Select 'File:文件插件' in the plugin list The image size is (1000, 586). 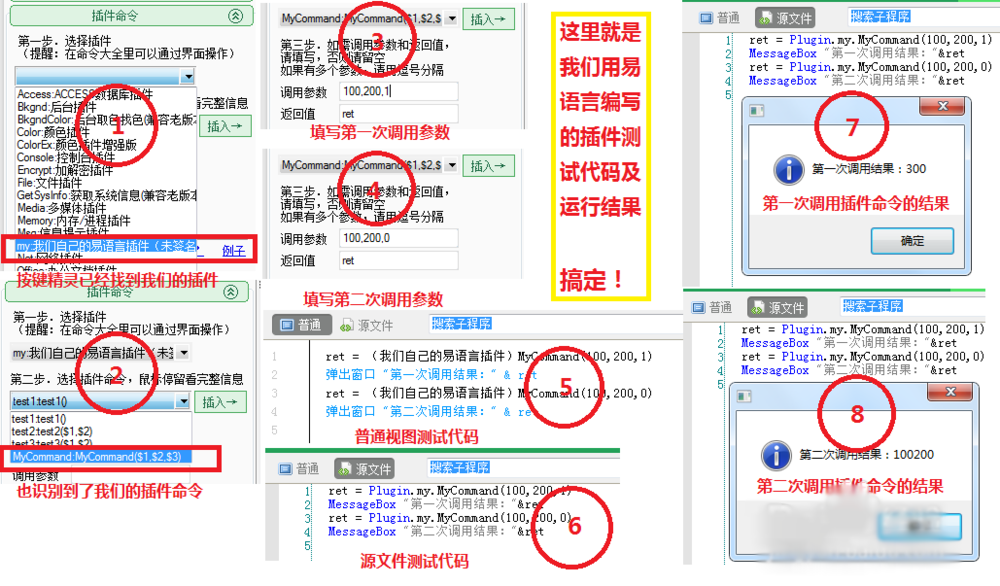pyautogui.click(x=49, y=183)
